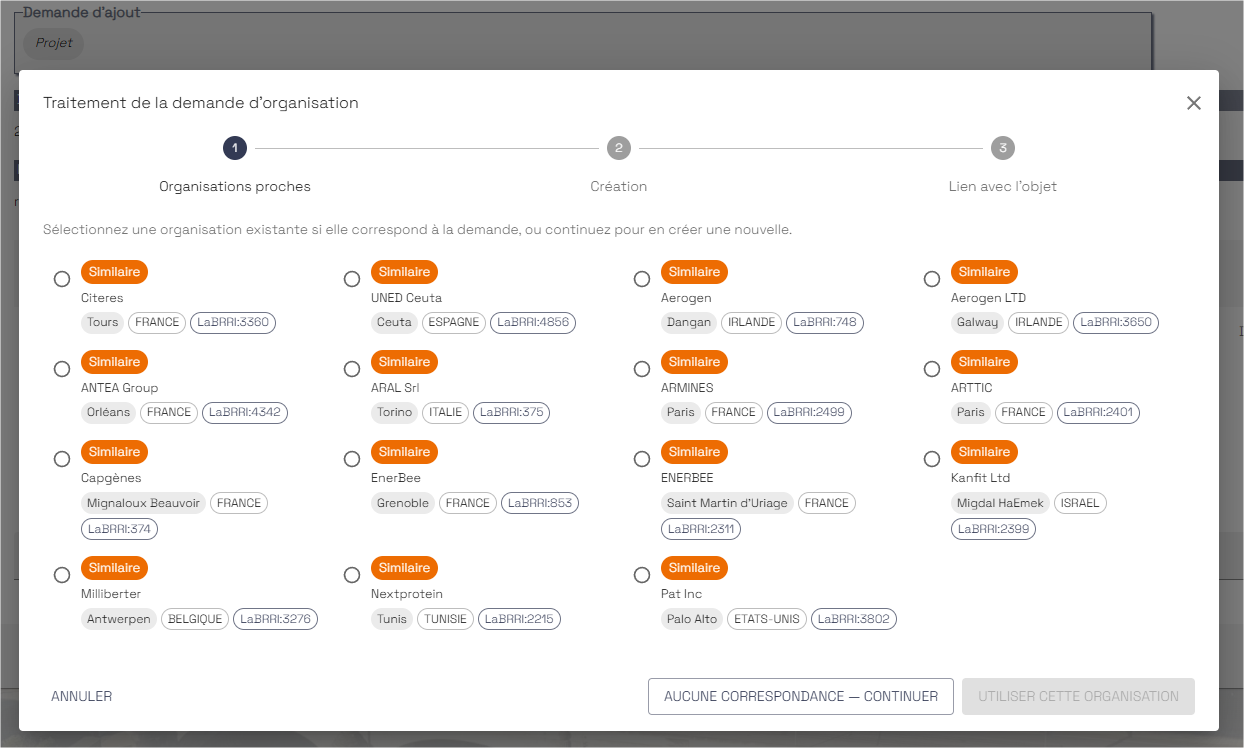Click the LaBRRI:2215 tag for Nextprotein
The height and width of the screenshot is (748, 1244).
point(519,619)
